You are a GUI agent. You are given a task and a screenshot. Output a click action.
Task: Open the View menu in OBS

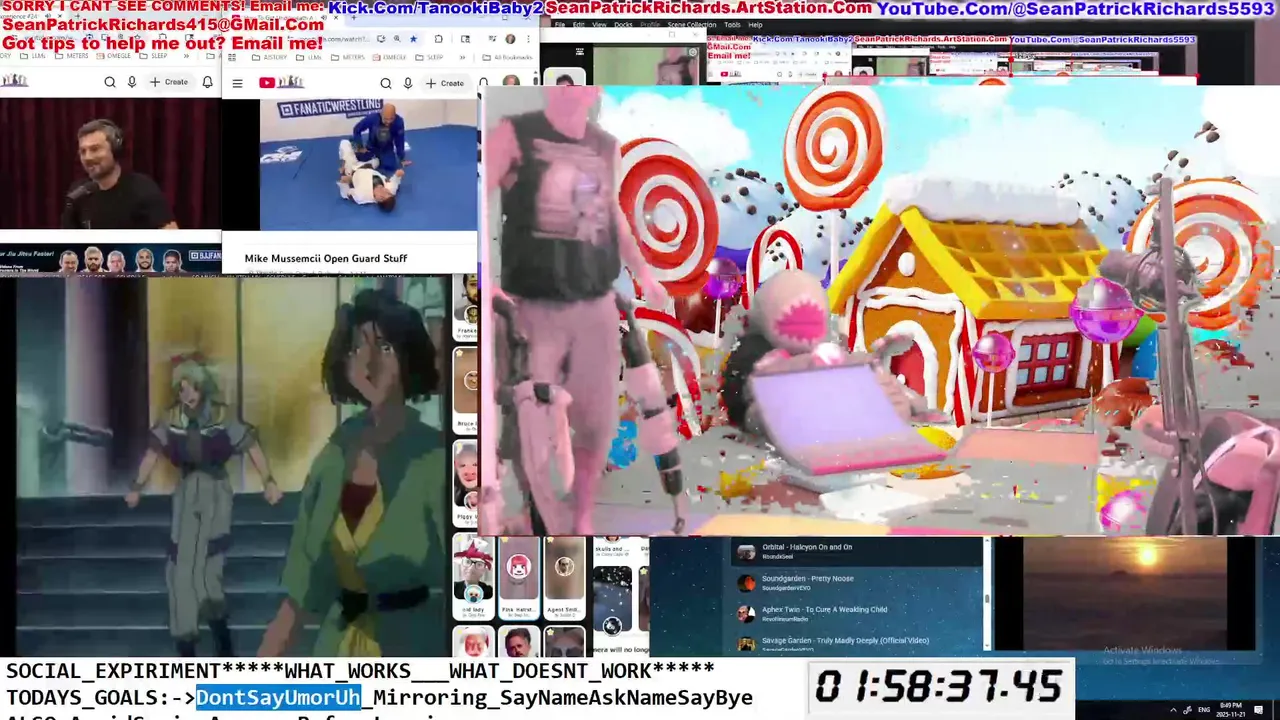[x=599, y=25]
